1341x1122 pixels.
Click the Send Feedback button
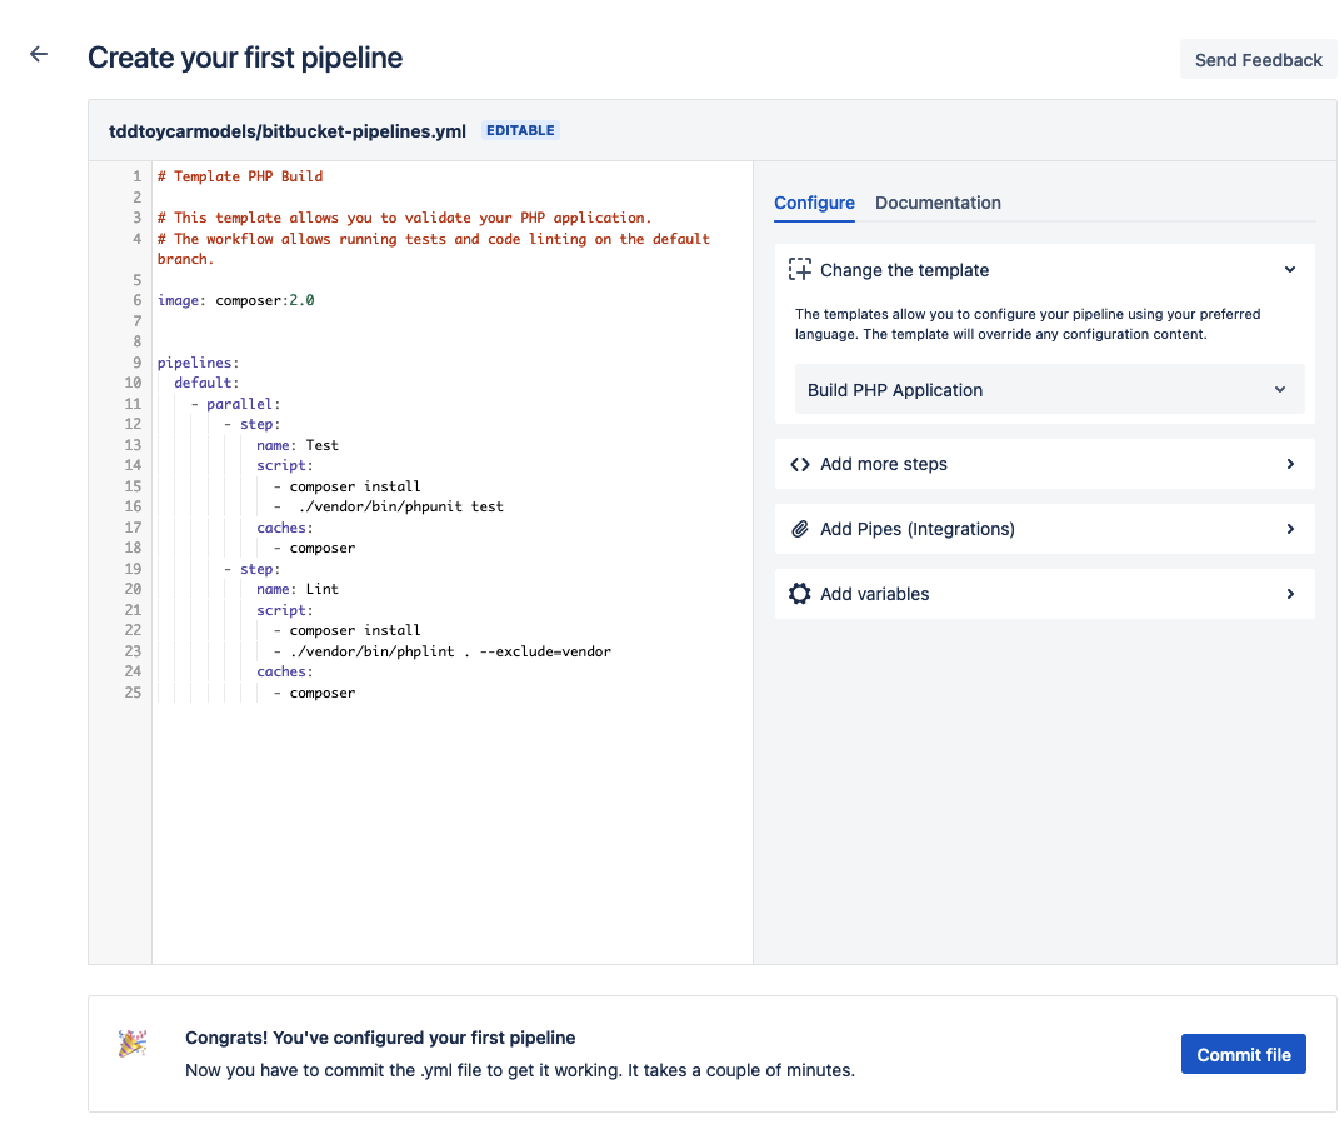(1258, 60)
